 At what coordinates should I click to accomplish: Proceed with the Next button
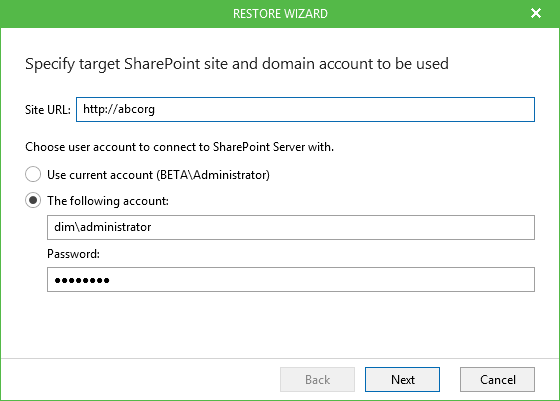402,379
